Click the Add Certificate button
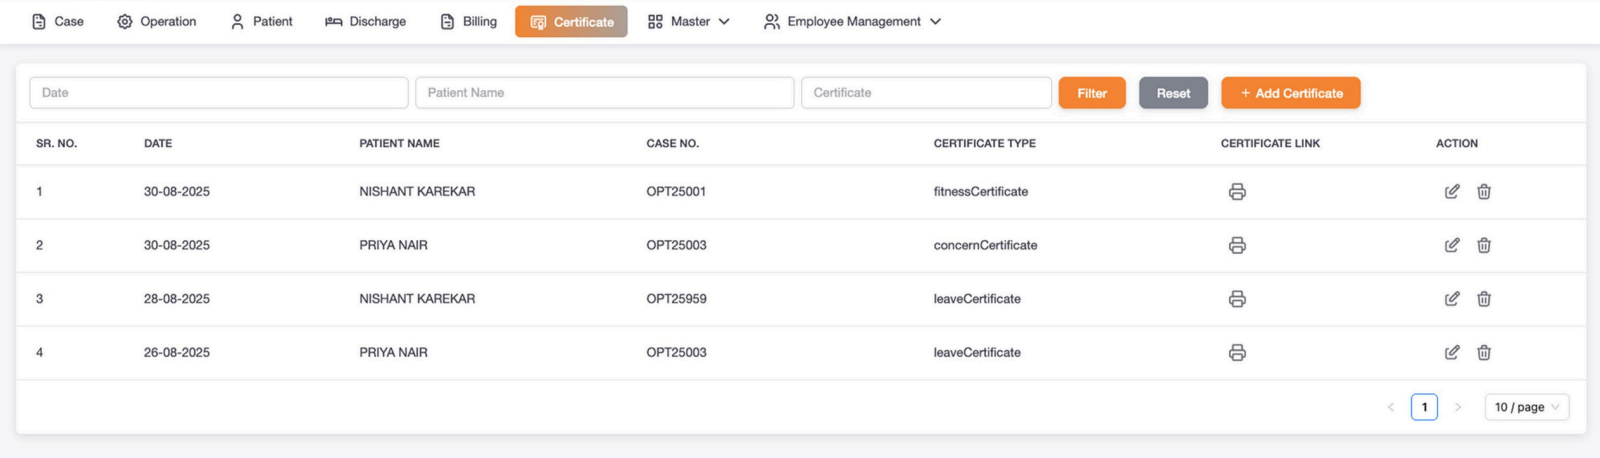The width and height of the screenshot is (1600, 458). click(x=1290, y=93)
